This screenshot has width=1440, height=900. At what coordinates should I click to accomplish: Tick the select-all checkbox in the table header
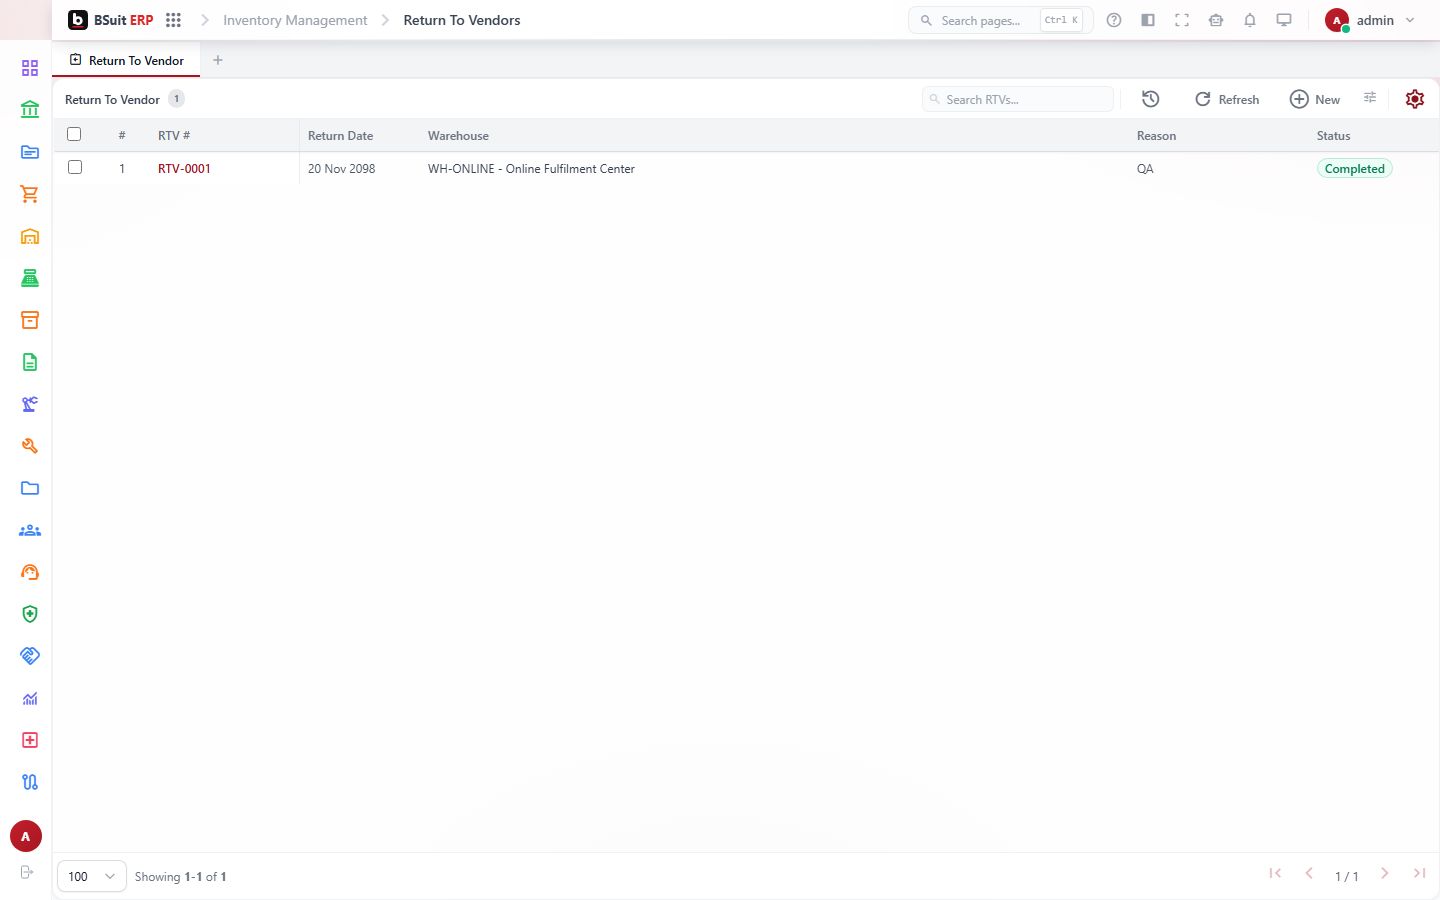[74, 134]
